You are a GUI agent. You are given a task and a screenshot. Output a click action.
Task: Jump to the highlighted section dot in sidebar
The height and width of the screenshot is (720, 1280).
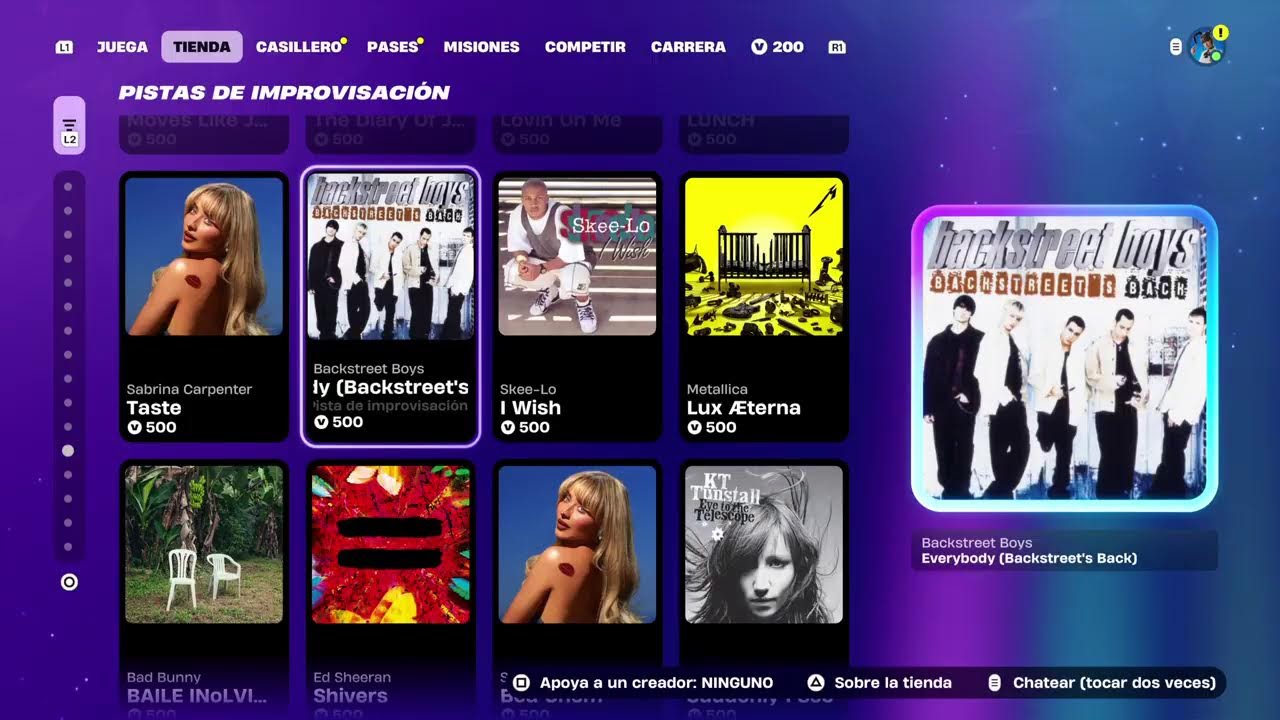68,451
